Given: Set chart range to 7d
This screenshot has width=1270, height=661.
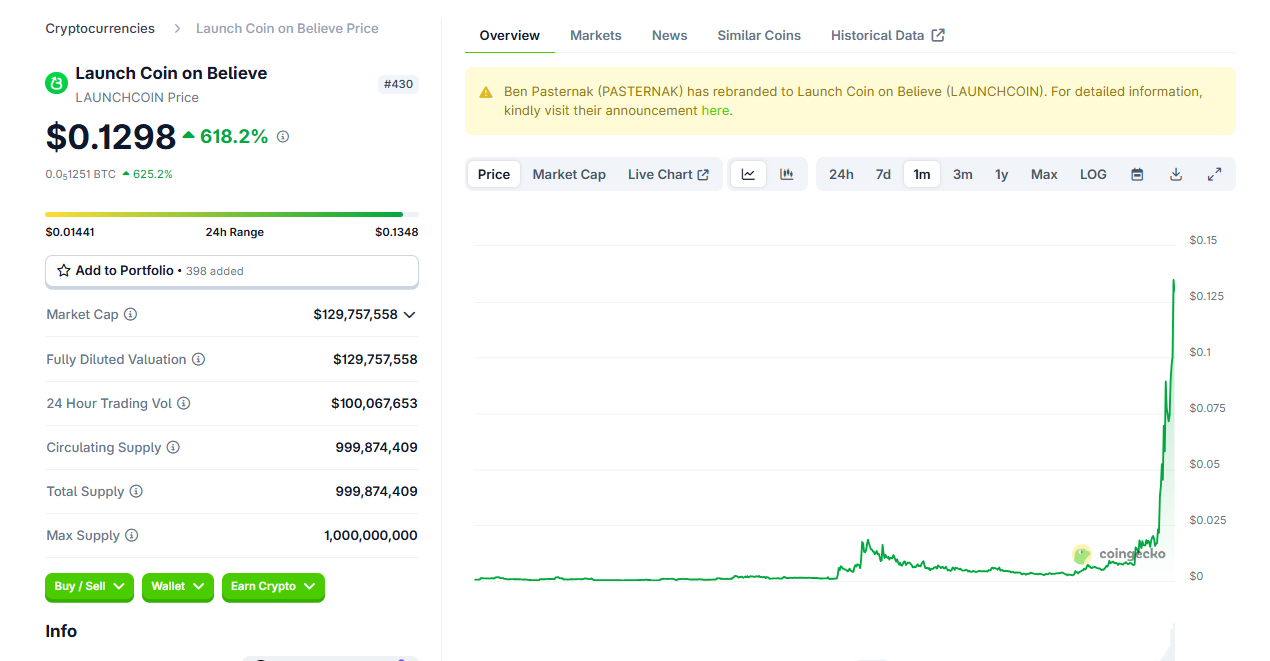Looking at the screenshot, I should [x=883, y=174].
